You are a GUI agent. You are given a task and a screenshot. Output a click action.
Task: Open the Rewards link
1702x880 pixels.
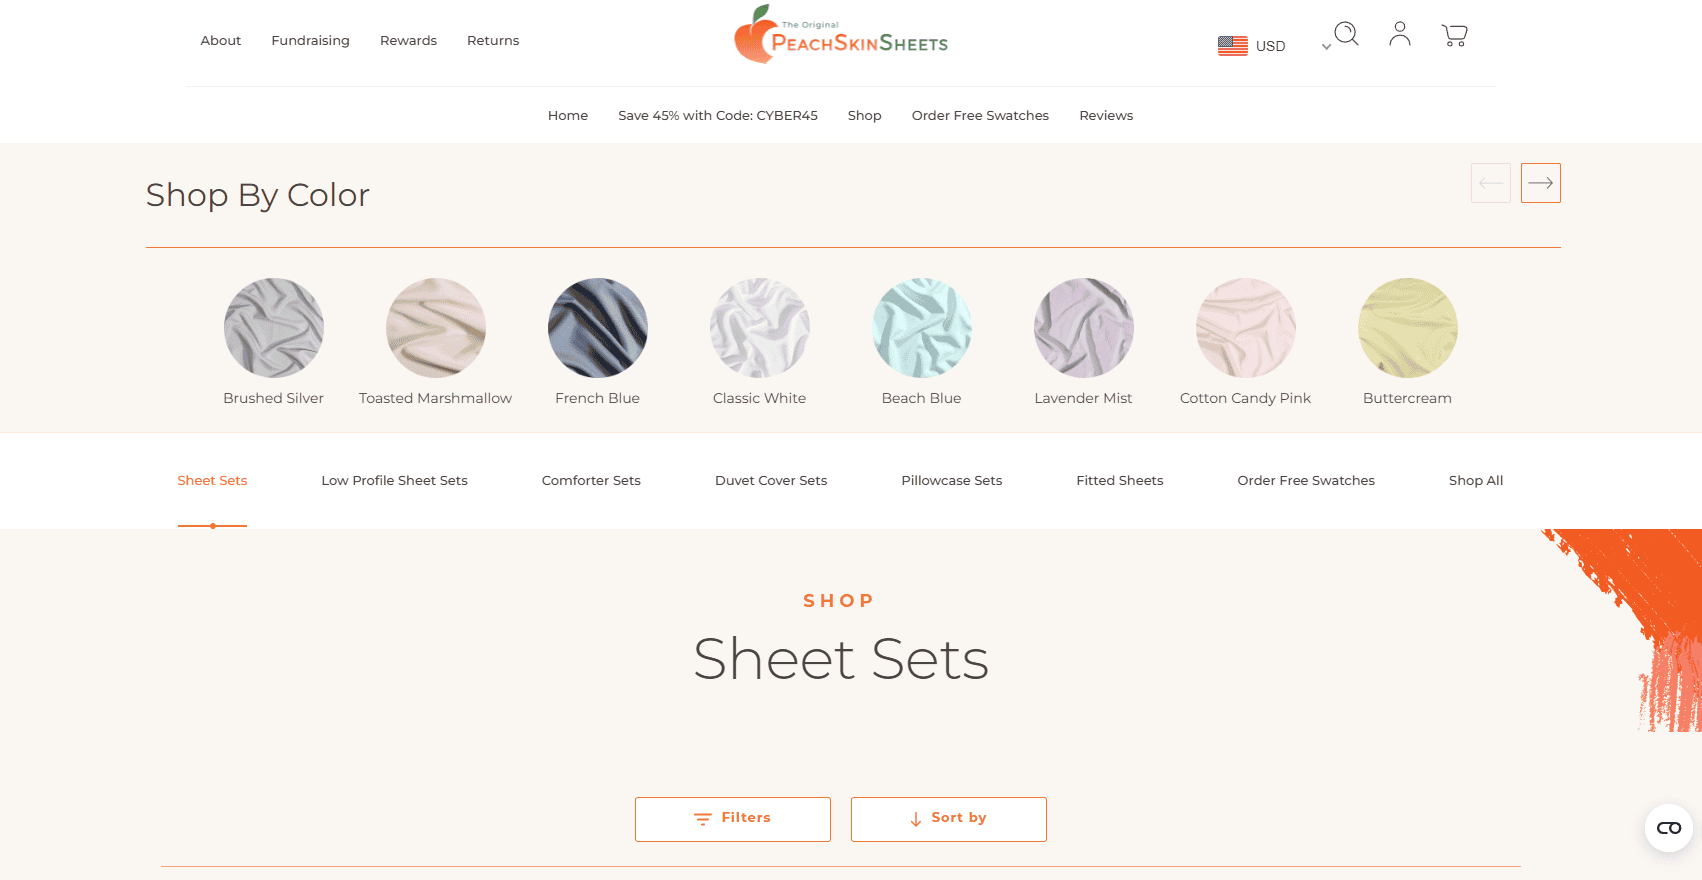point(408,41)
